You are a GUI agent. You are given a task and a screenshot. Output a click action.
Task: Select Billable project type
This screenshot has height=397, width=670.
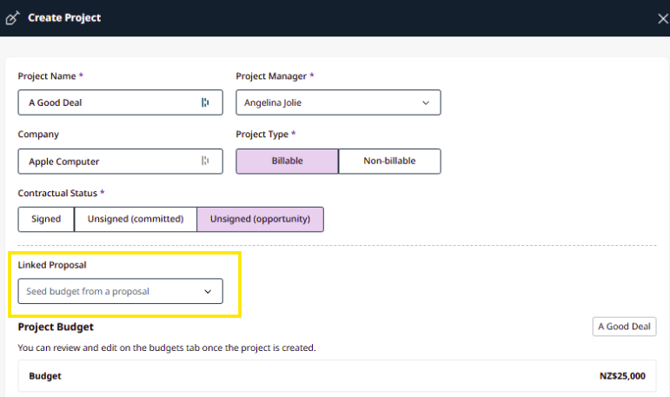pyautogui.click(x=287, y=161)
